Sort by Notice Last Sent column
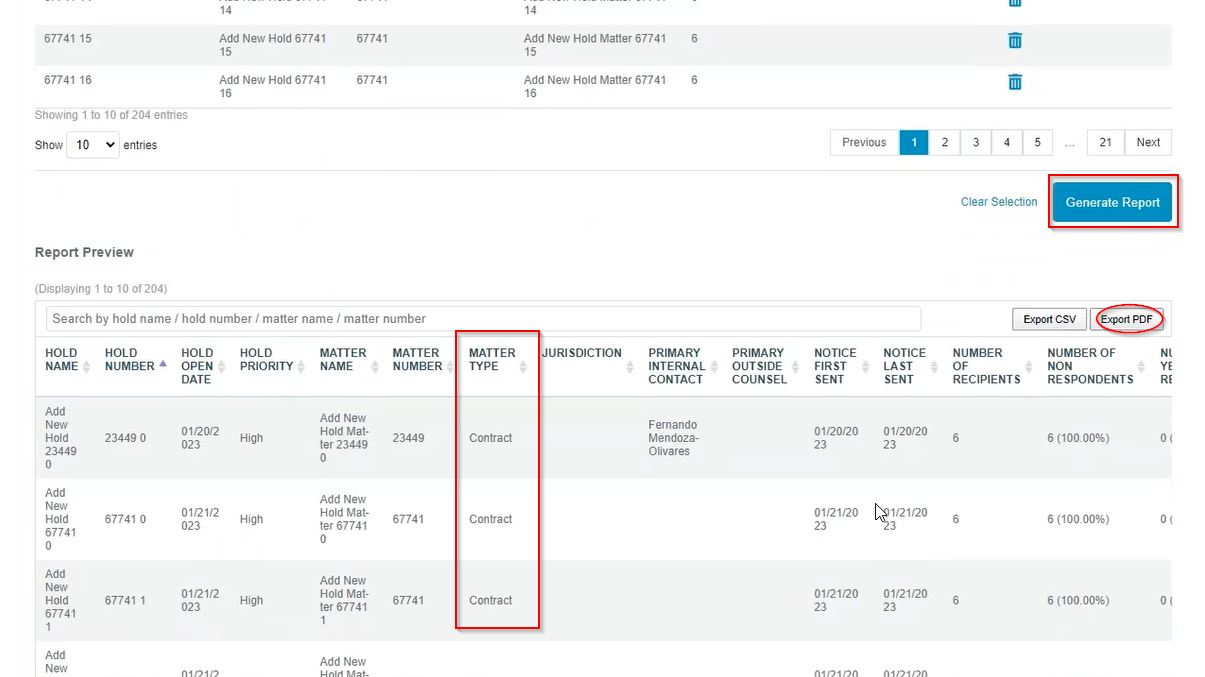 911,366
